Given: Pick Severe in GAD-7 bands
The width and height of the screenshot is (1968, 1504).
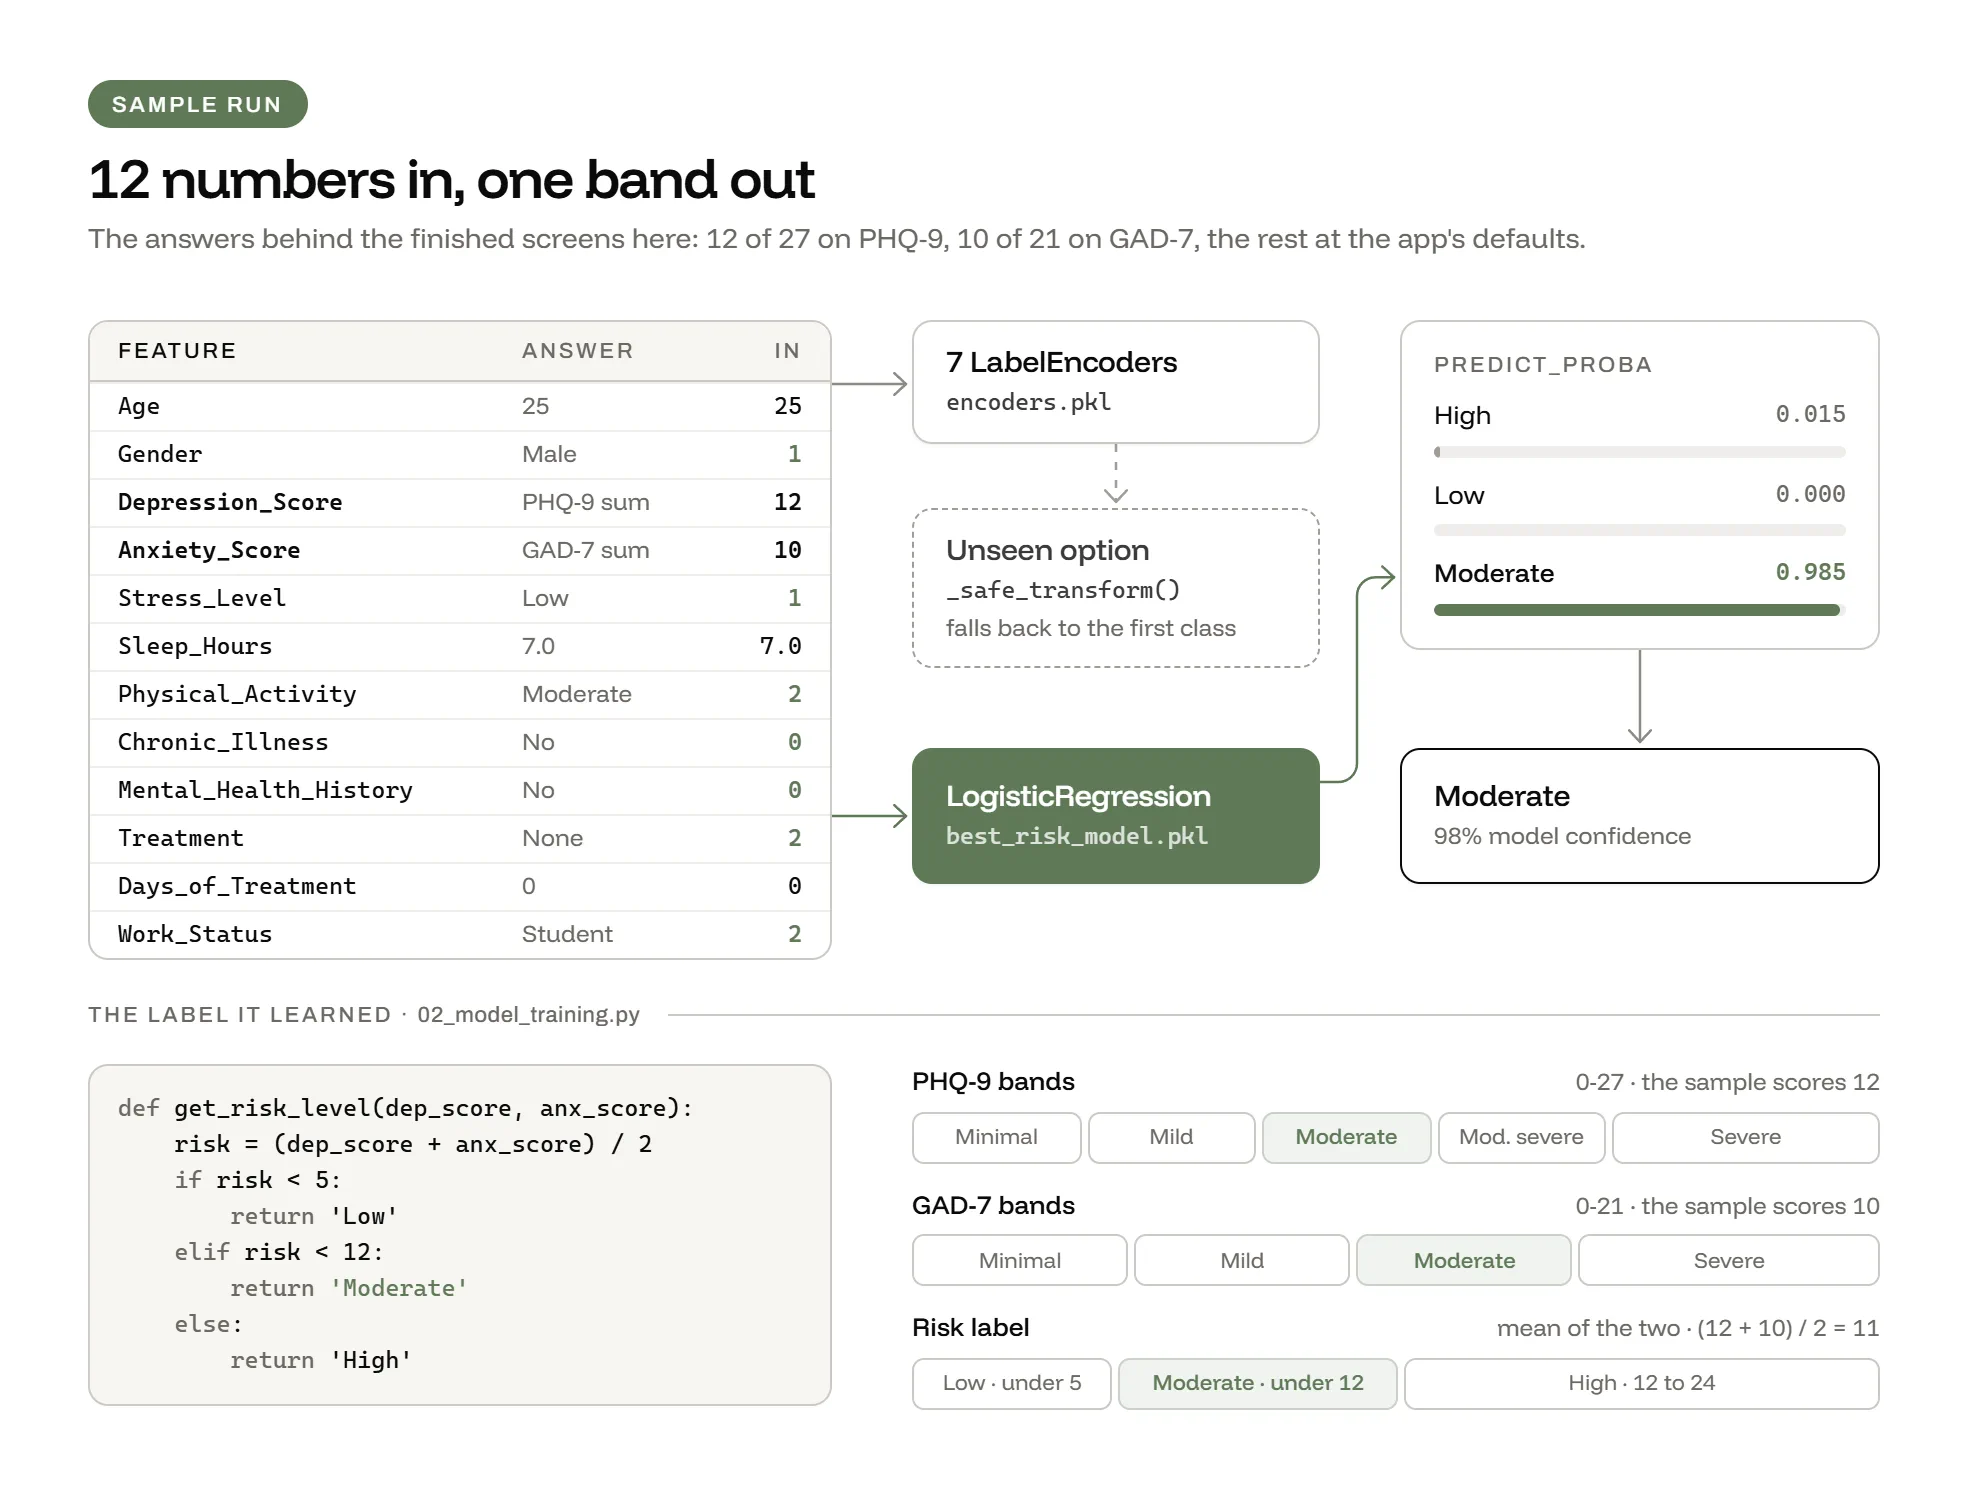Looking at the screenshot, I should (x=1729, y=1261).
